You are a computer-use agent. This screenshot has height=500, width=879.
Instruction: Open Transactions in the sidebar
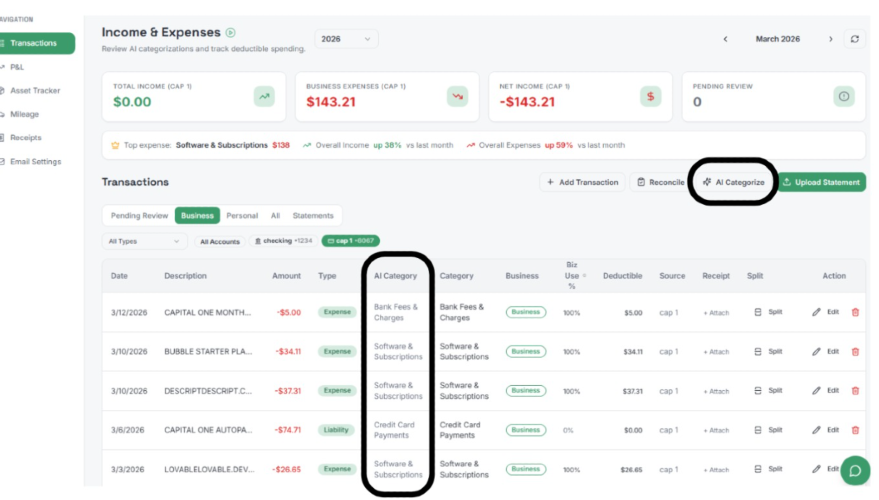37,43
